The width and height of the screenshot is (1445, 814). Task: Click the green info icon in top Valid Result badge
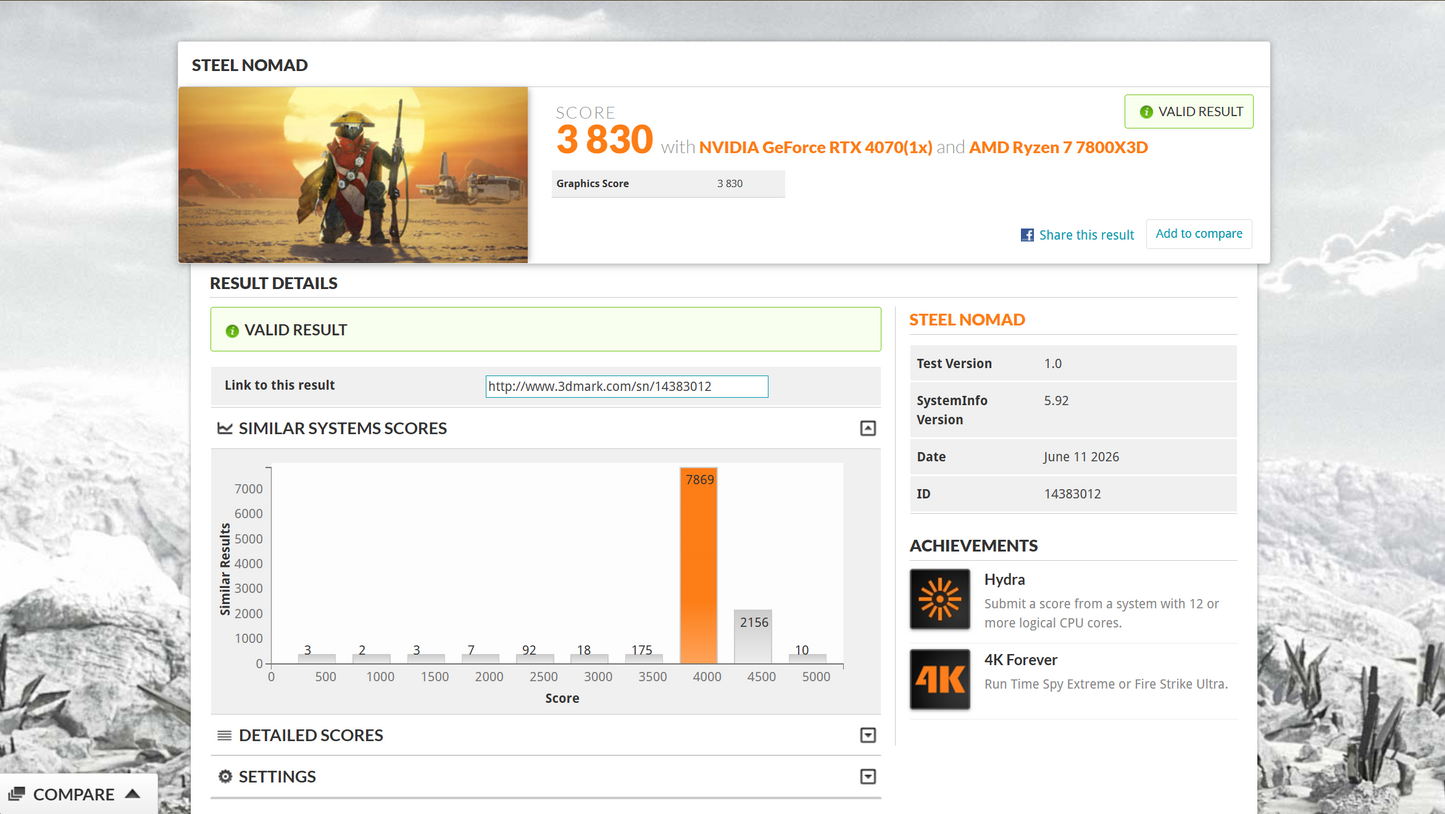1146,112
